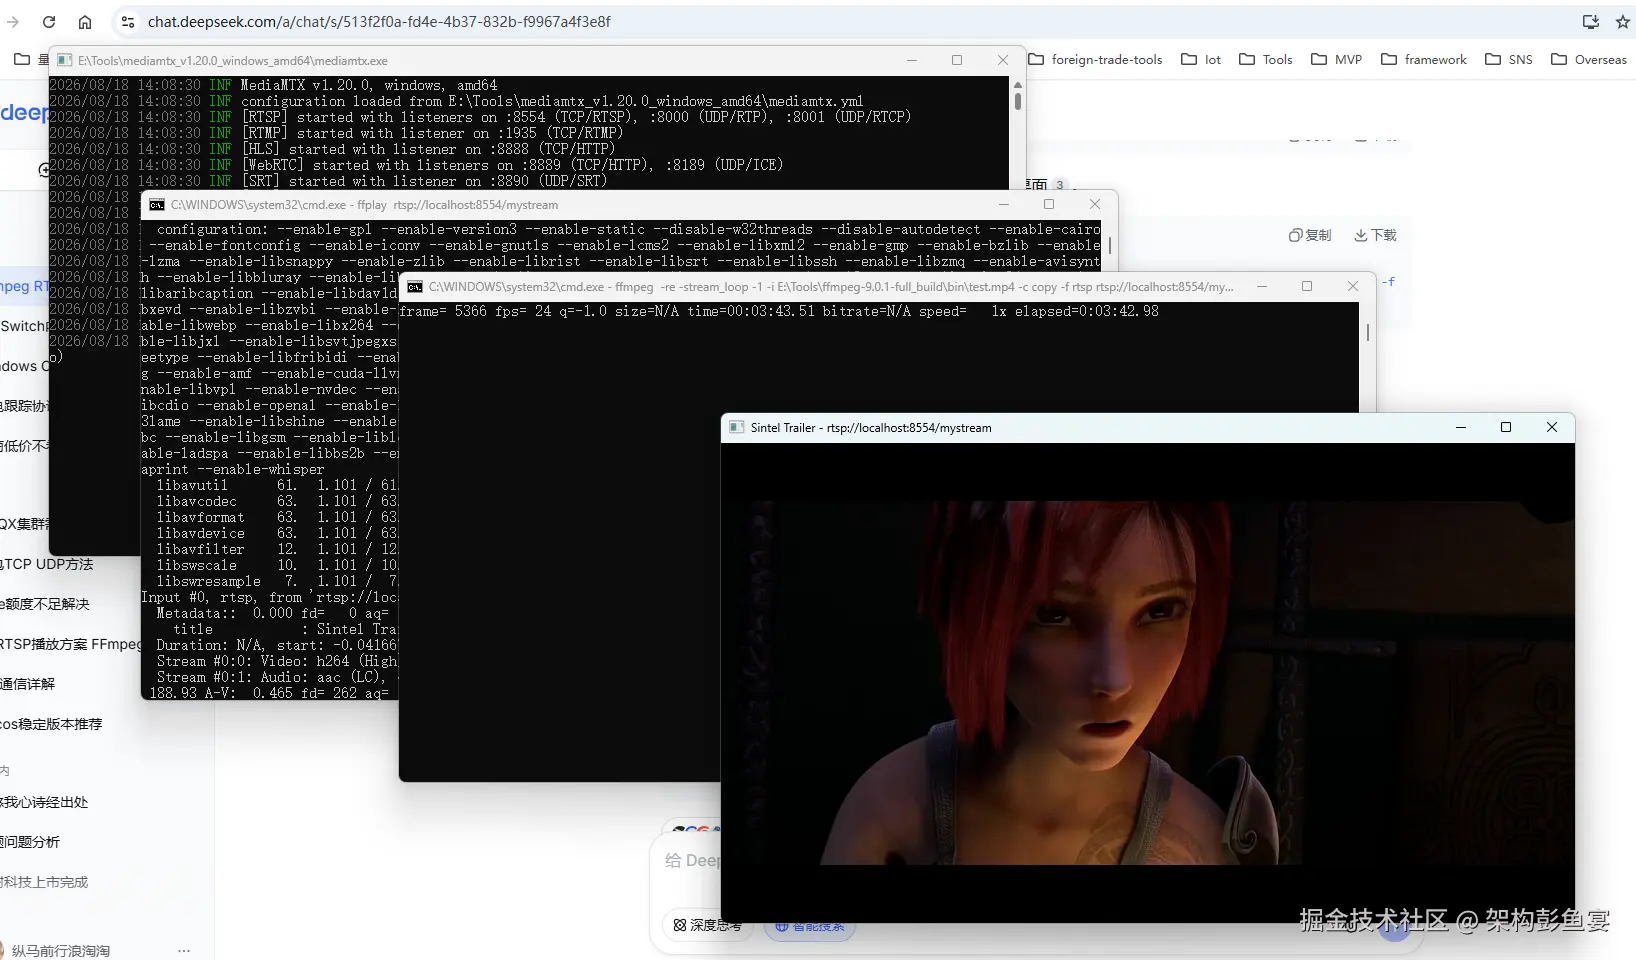Image resolution: width=1636 pixels, height=960 pixels.
Task: Open the framework bookmark folder
Action: [x=1424, y=59]
